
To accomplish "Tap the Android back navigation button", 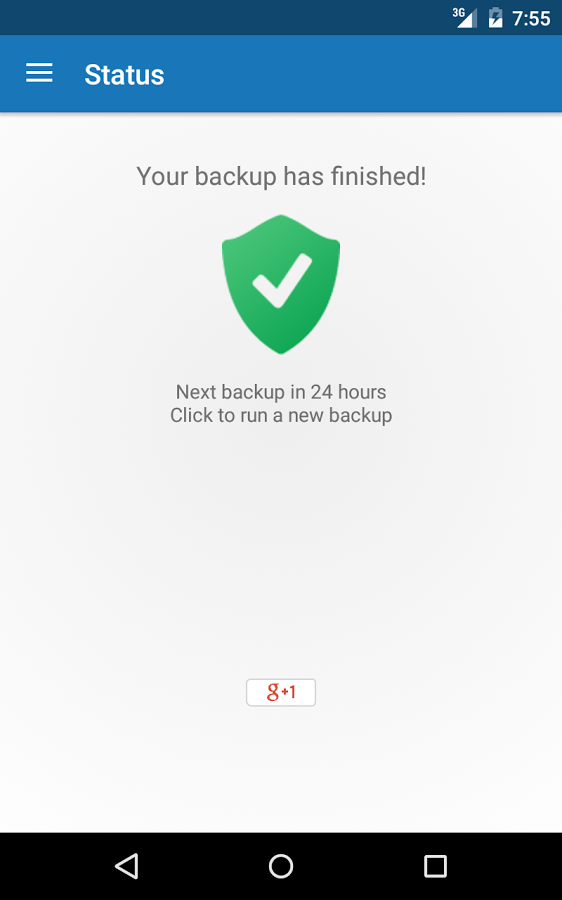I will (126, 866).
